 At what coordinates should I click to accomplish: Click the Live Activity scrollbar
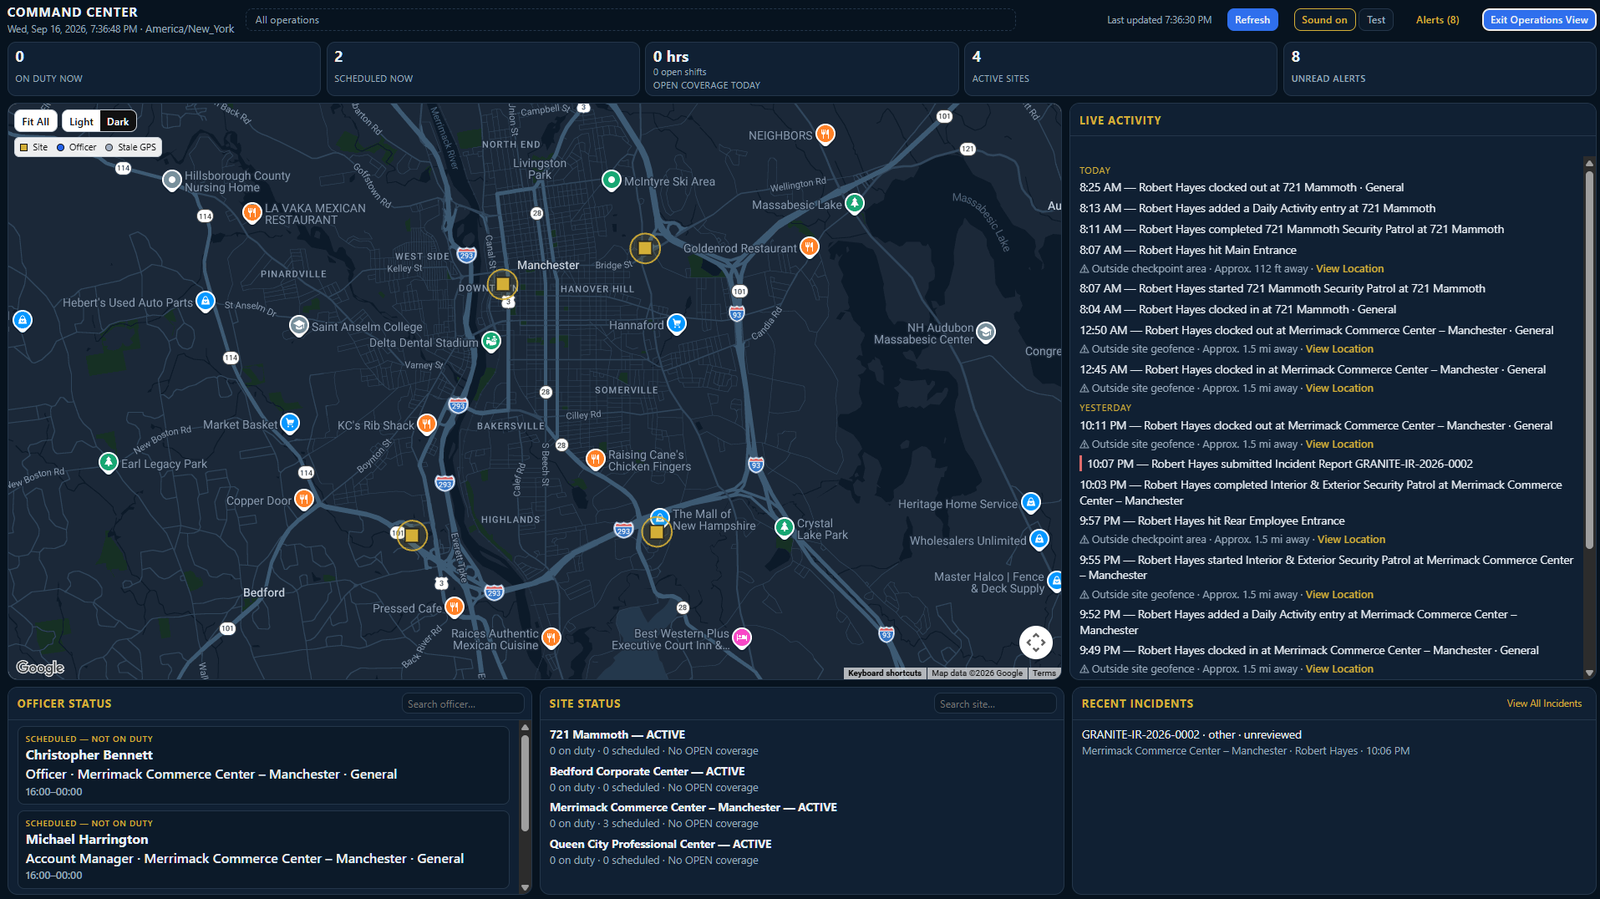tap(1589, 360)
